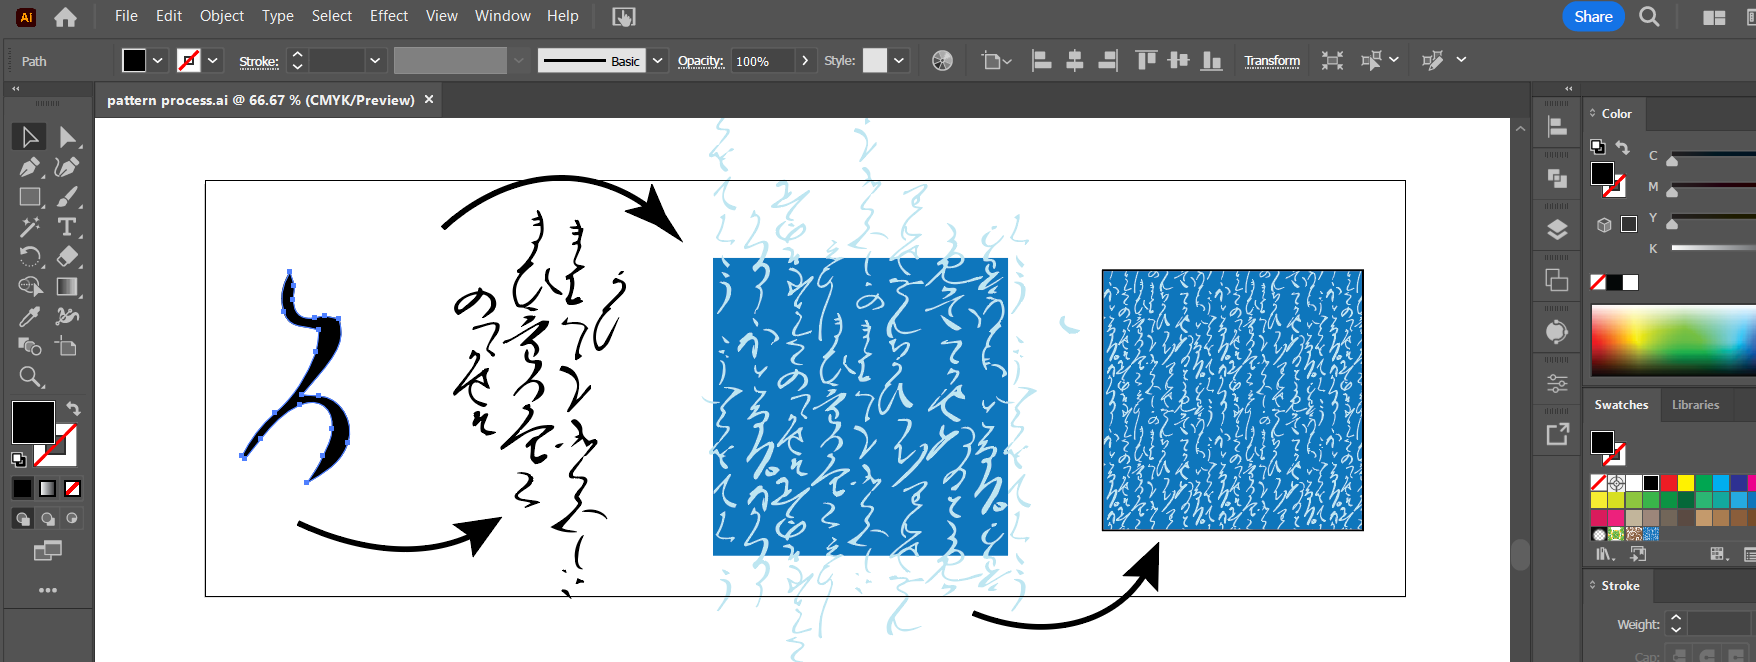Switch to Libraries tab
Image resolution: width=1756 pixels, height=662 pixels.
(x=1695, y=405)
